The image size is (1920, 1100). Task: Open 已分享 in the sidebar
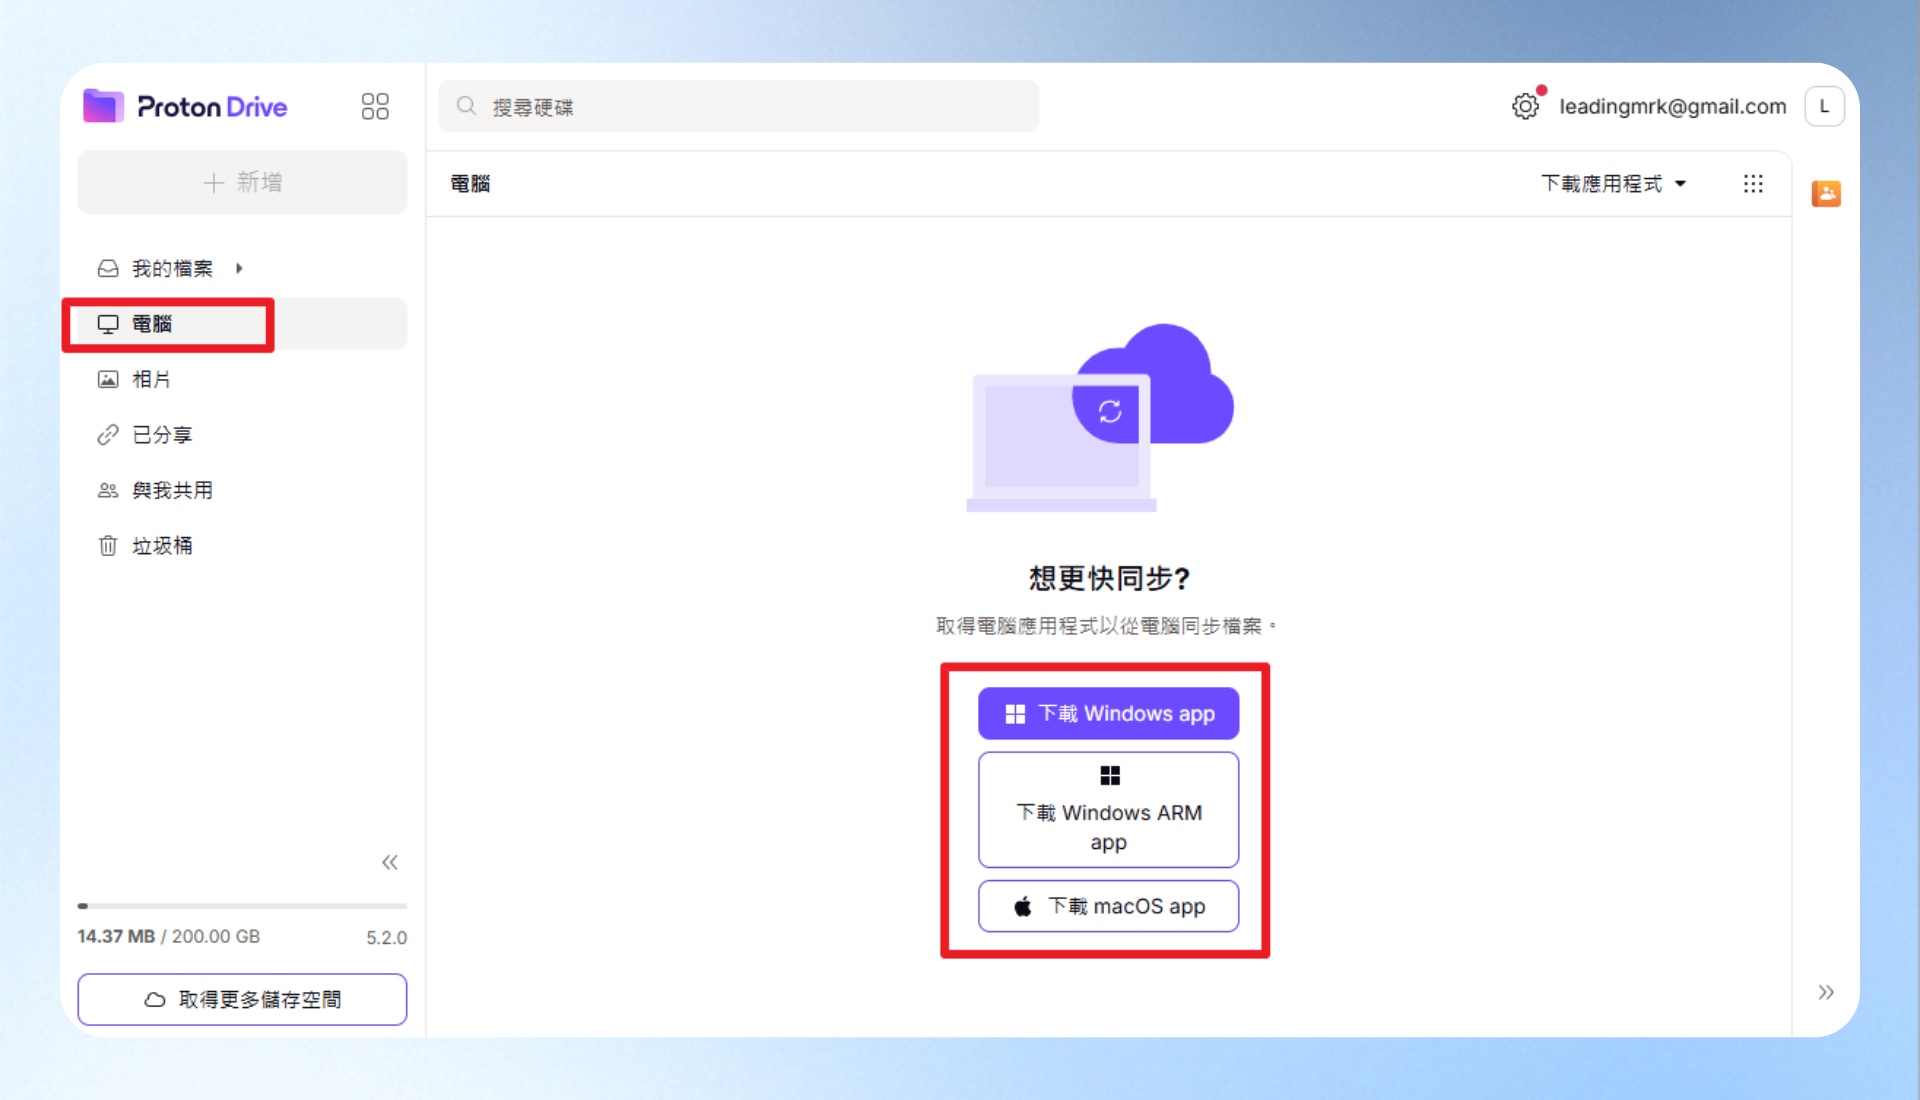click(x=242, y=435)
